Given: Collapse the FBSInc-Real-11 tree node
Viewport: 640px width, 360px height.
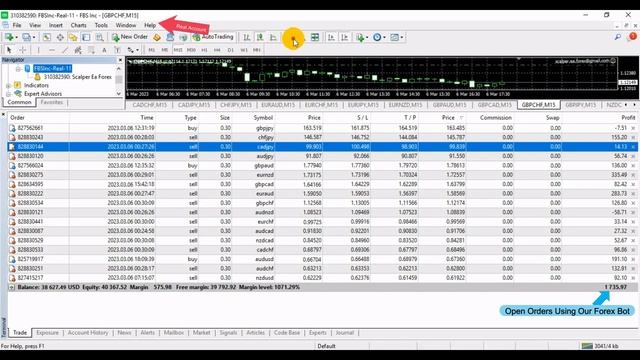Looking at the screenshot, I should tap(18, 69).
